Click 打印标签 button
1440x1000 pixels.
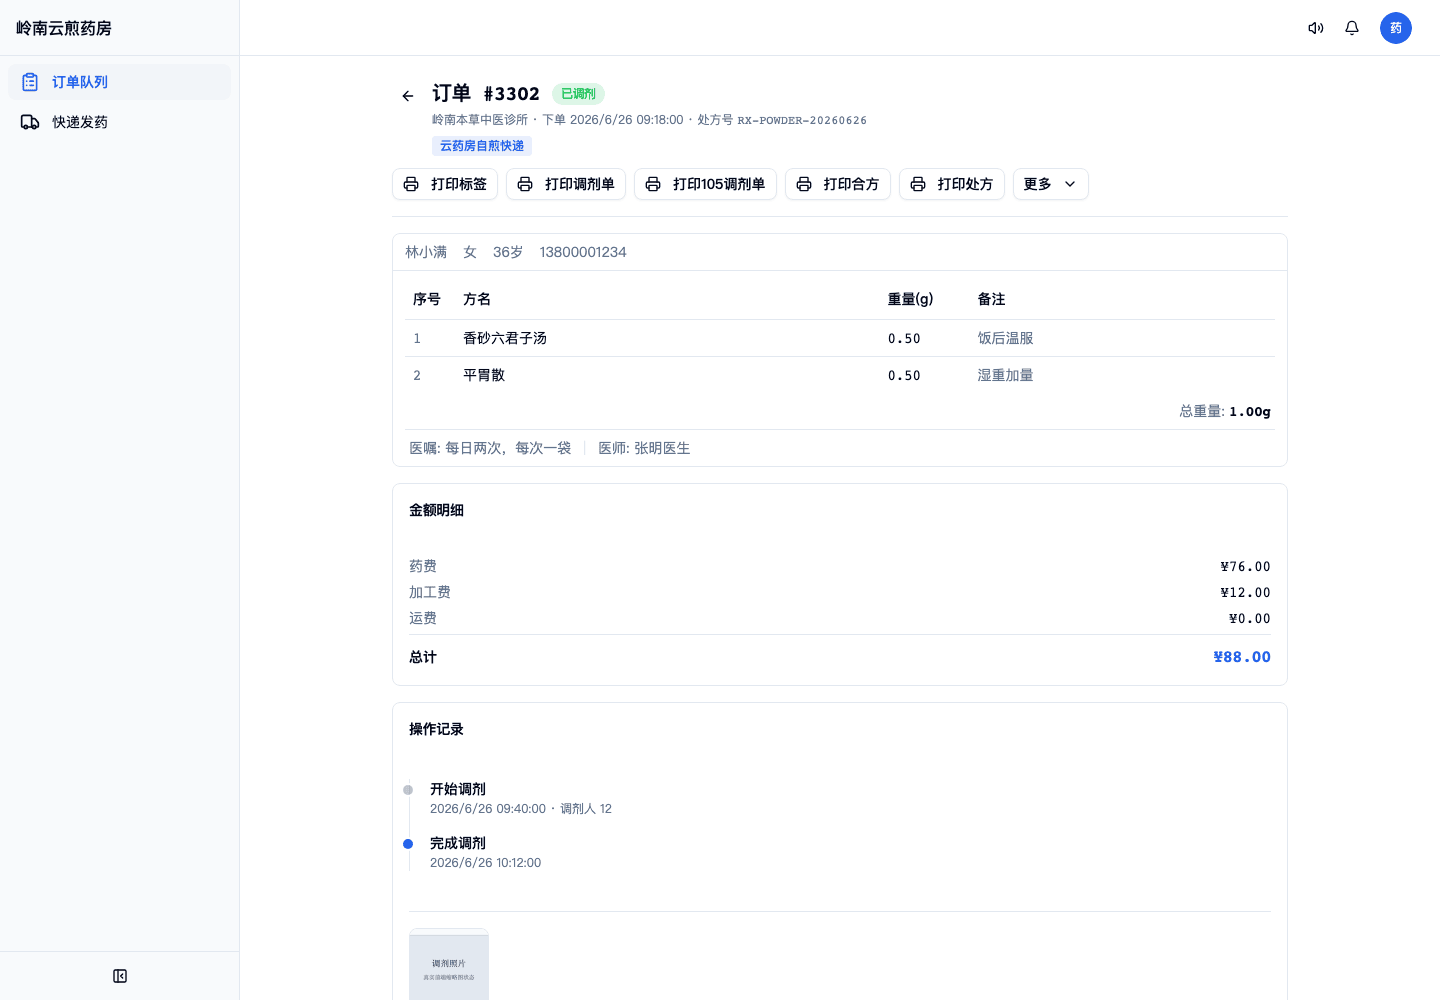tap(445, 184)
